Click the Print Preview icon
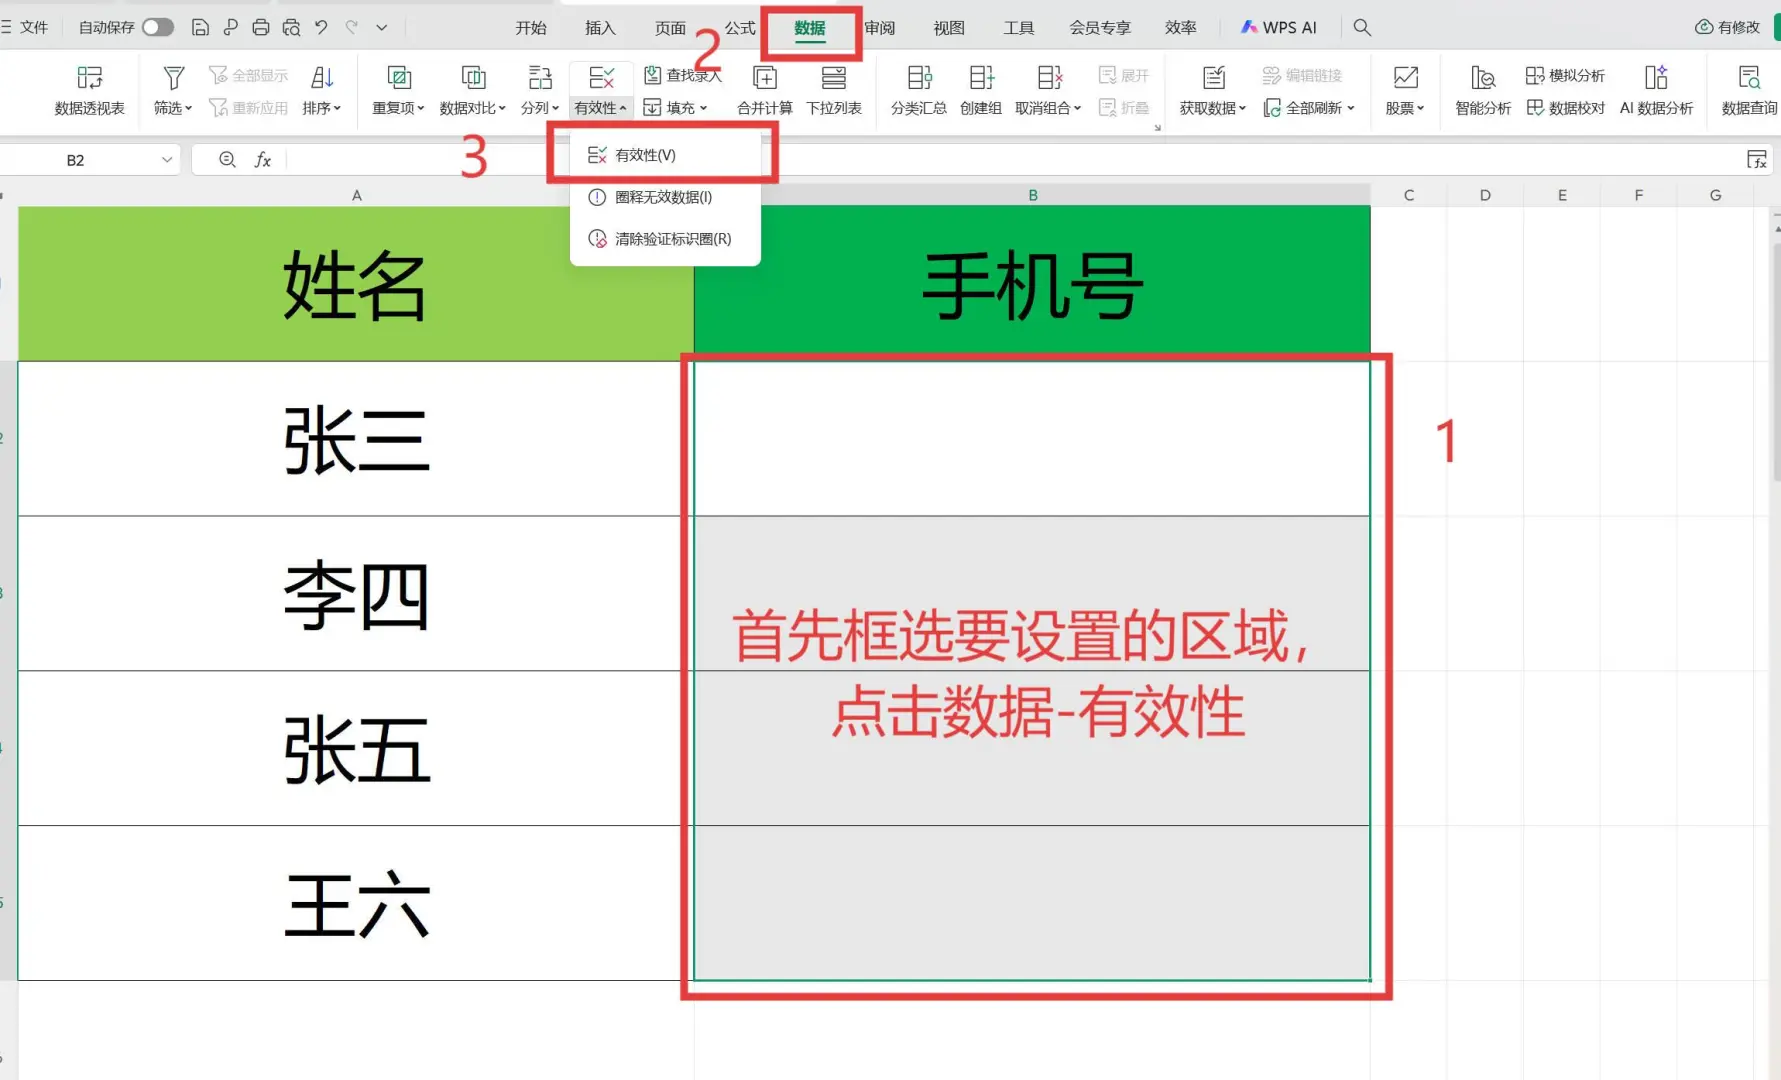Screen dimensions: 1781x1080 coord(291,27)
